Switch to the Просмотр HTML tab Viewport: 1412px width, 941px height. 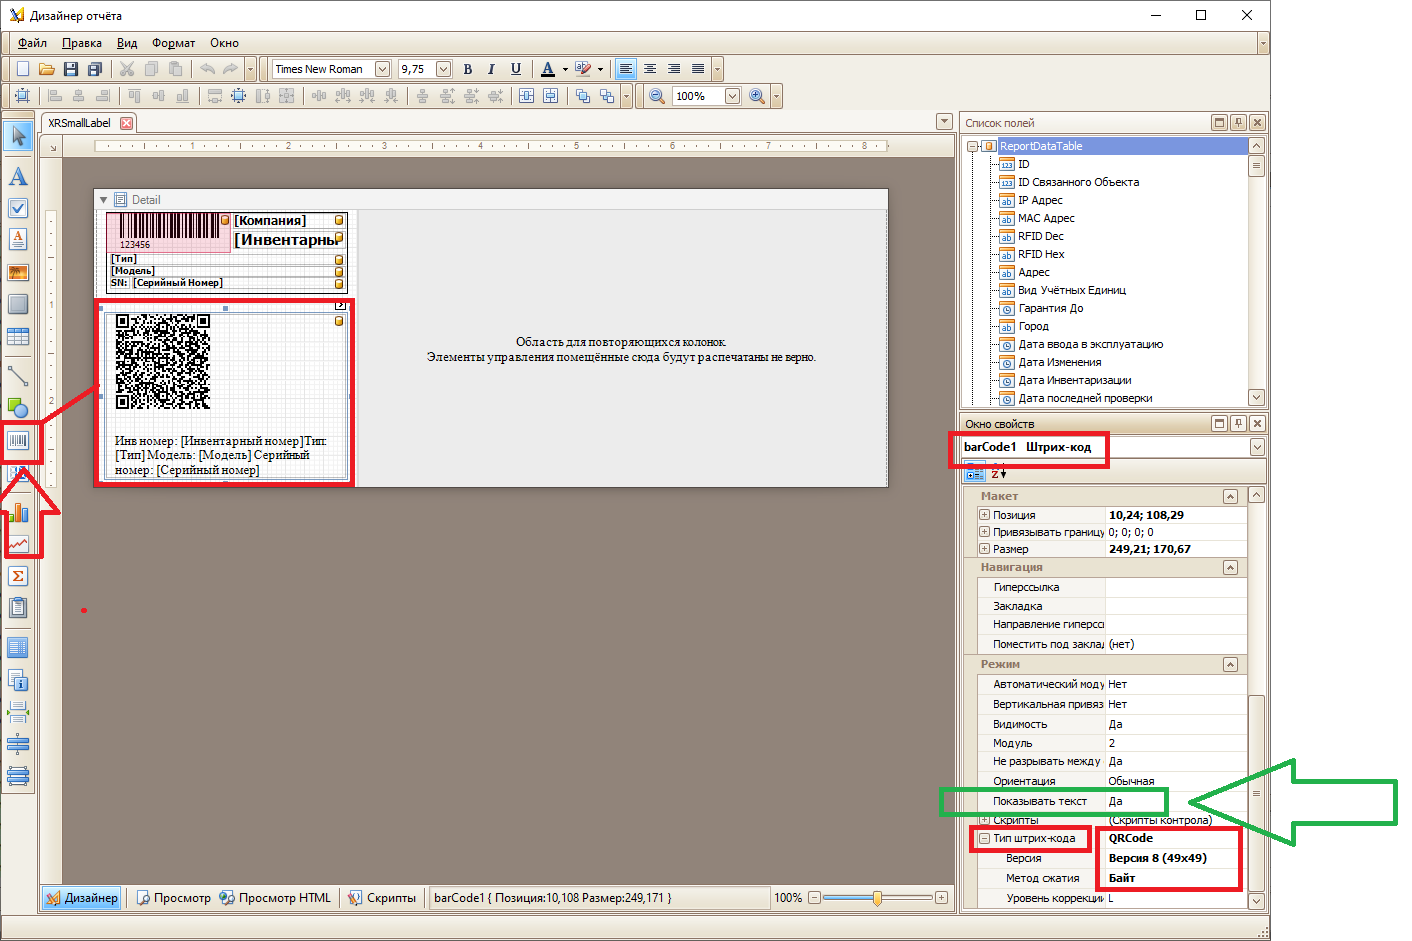pos(276,898)
